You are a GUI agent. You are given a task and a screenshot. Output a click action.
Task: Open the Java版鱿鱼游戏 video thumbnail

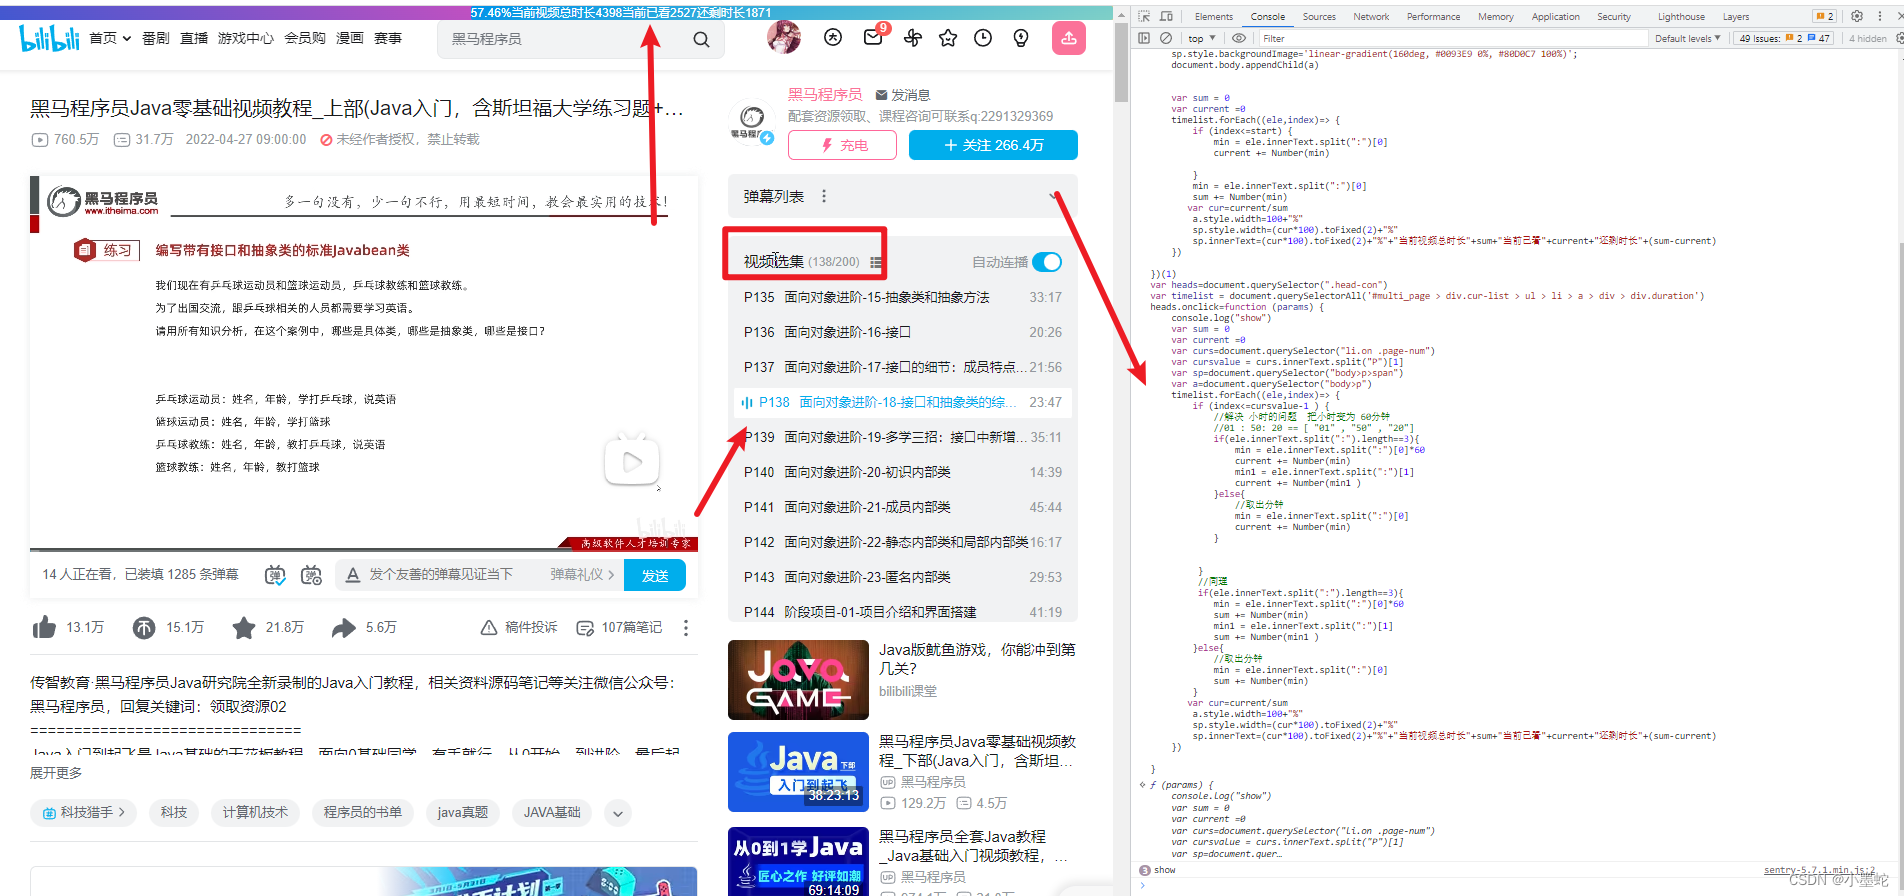click(798, 680)
